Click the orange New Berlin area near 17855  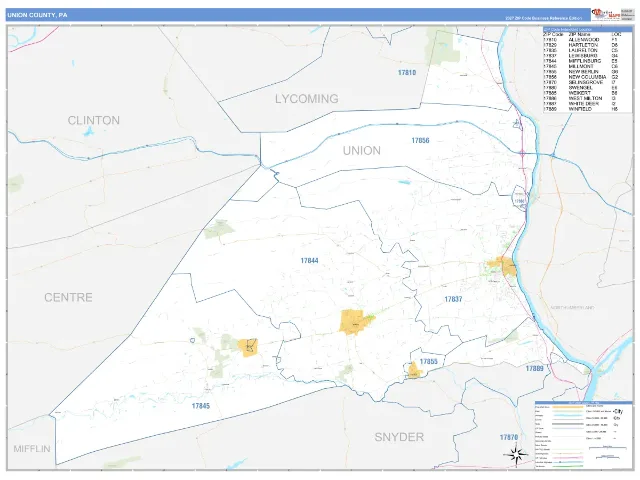(x=414, y=371)
